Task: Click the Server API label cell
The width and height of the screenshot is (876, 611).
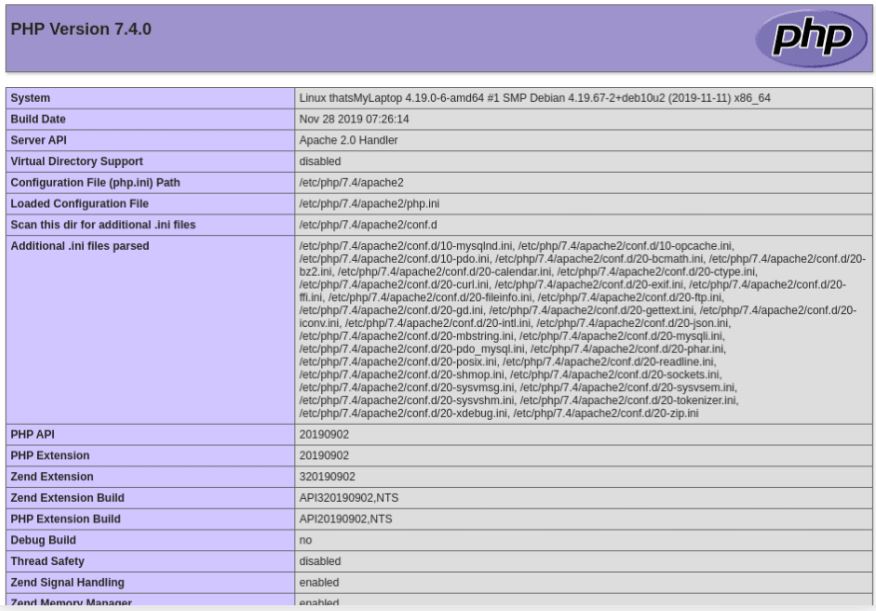Action: pyautogui.click(x=41, y=140)
